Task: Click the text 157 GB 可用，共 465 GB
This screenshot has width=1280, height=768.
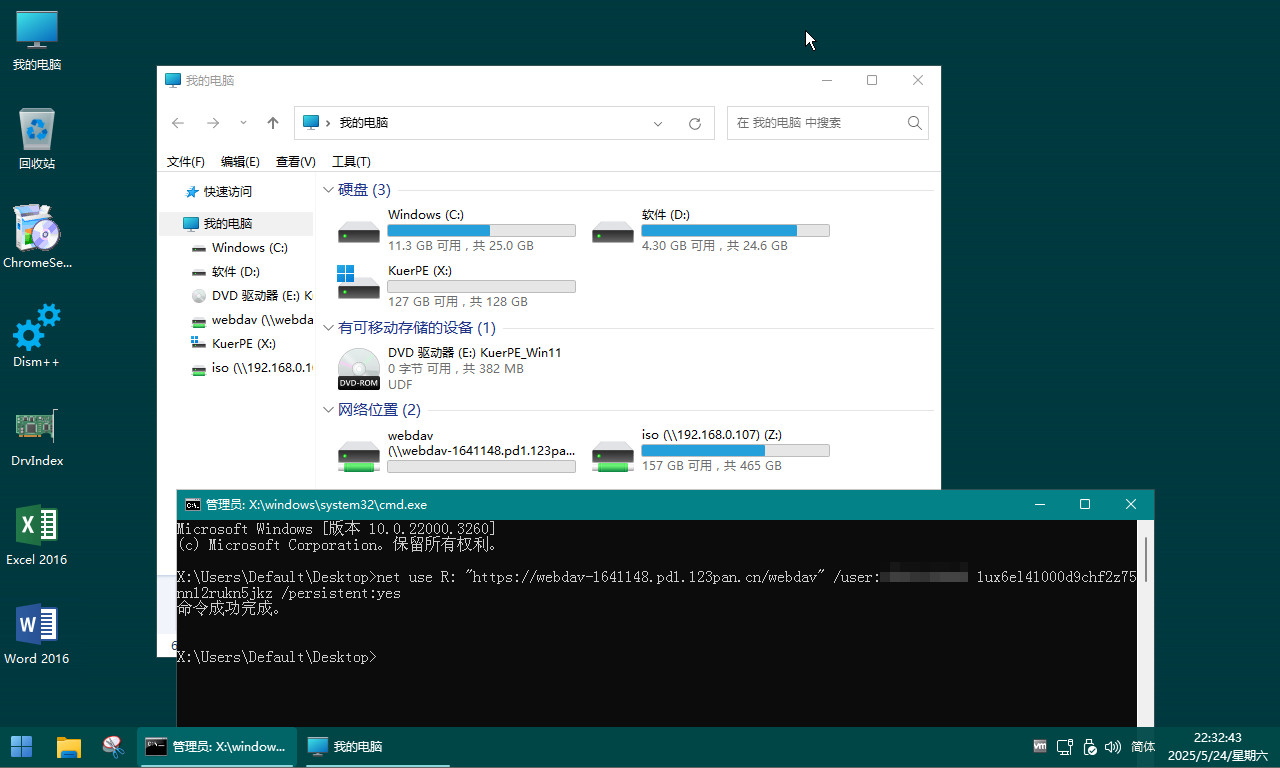Action: (712, 466)
